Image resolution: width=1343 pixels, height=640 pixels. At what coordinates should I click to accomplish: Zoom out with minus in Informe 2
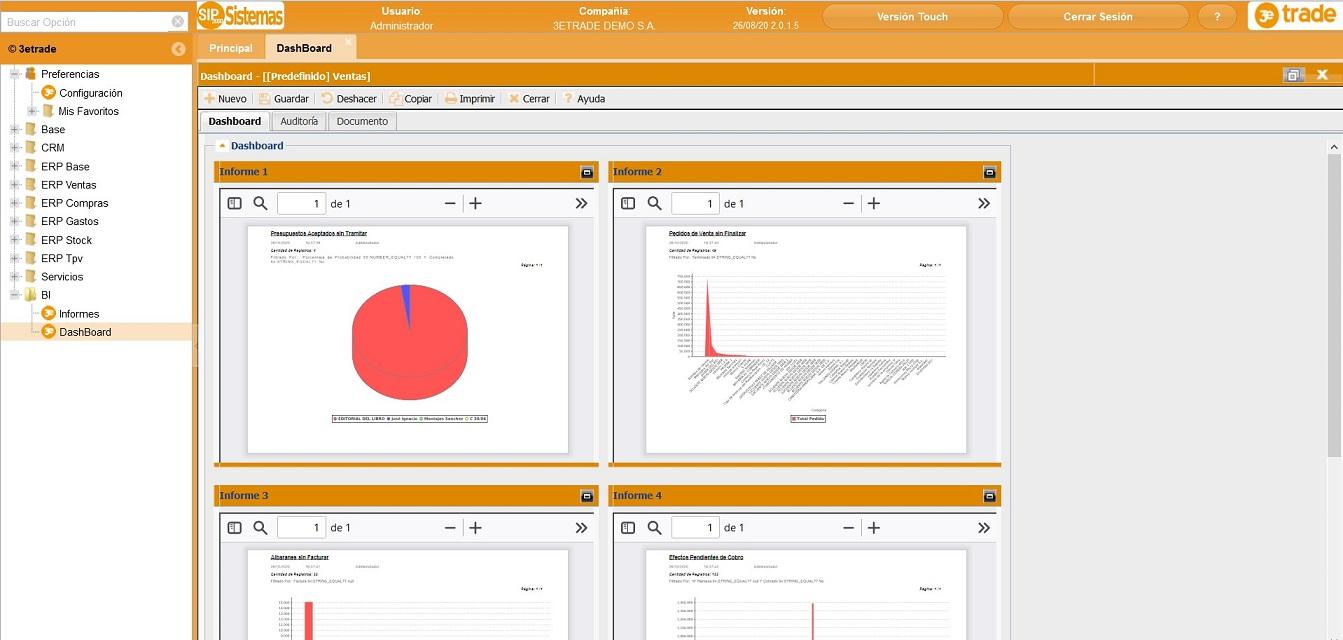coord(848,203)
